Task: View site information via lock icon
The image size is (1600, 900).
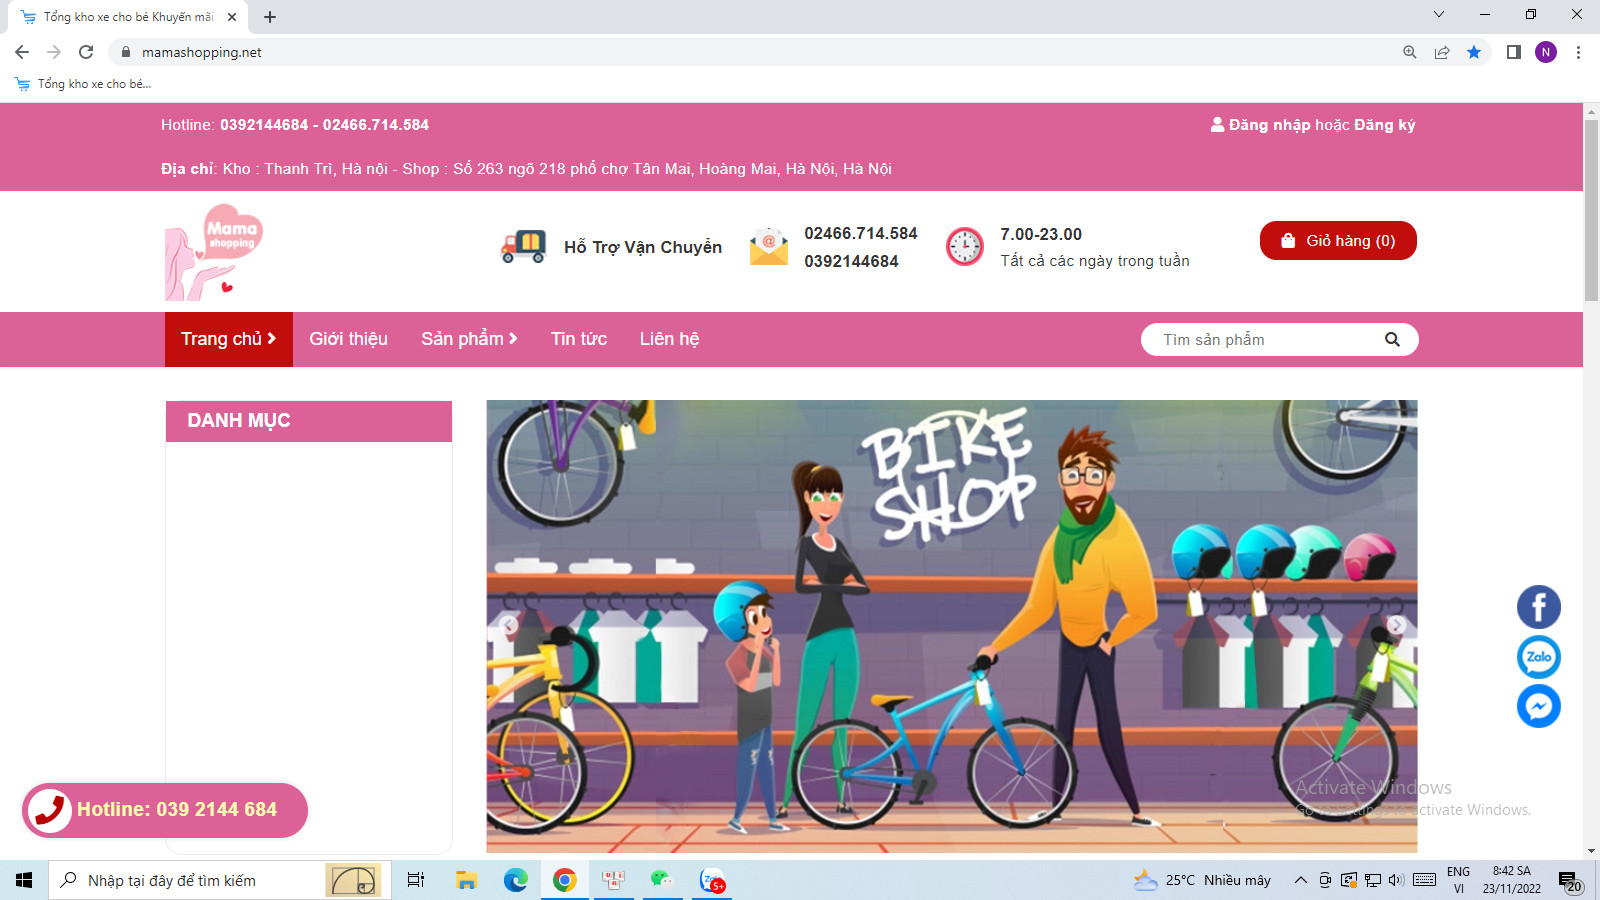Action: 126,52
